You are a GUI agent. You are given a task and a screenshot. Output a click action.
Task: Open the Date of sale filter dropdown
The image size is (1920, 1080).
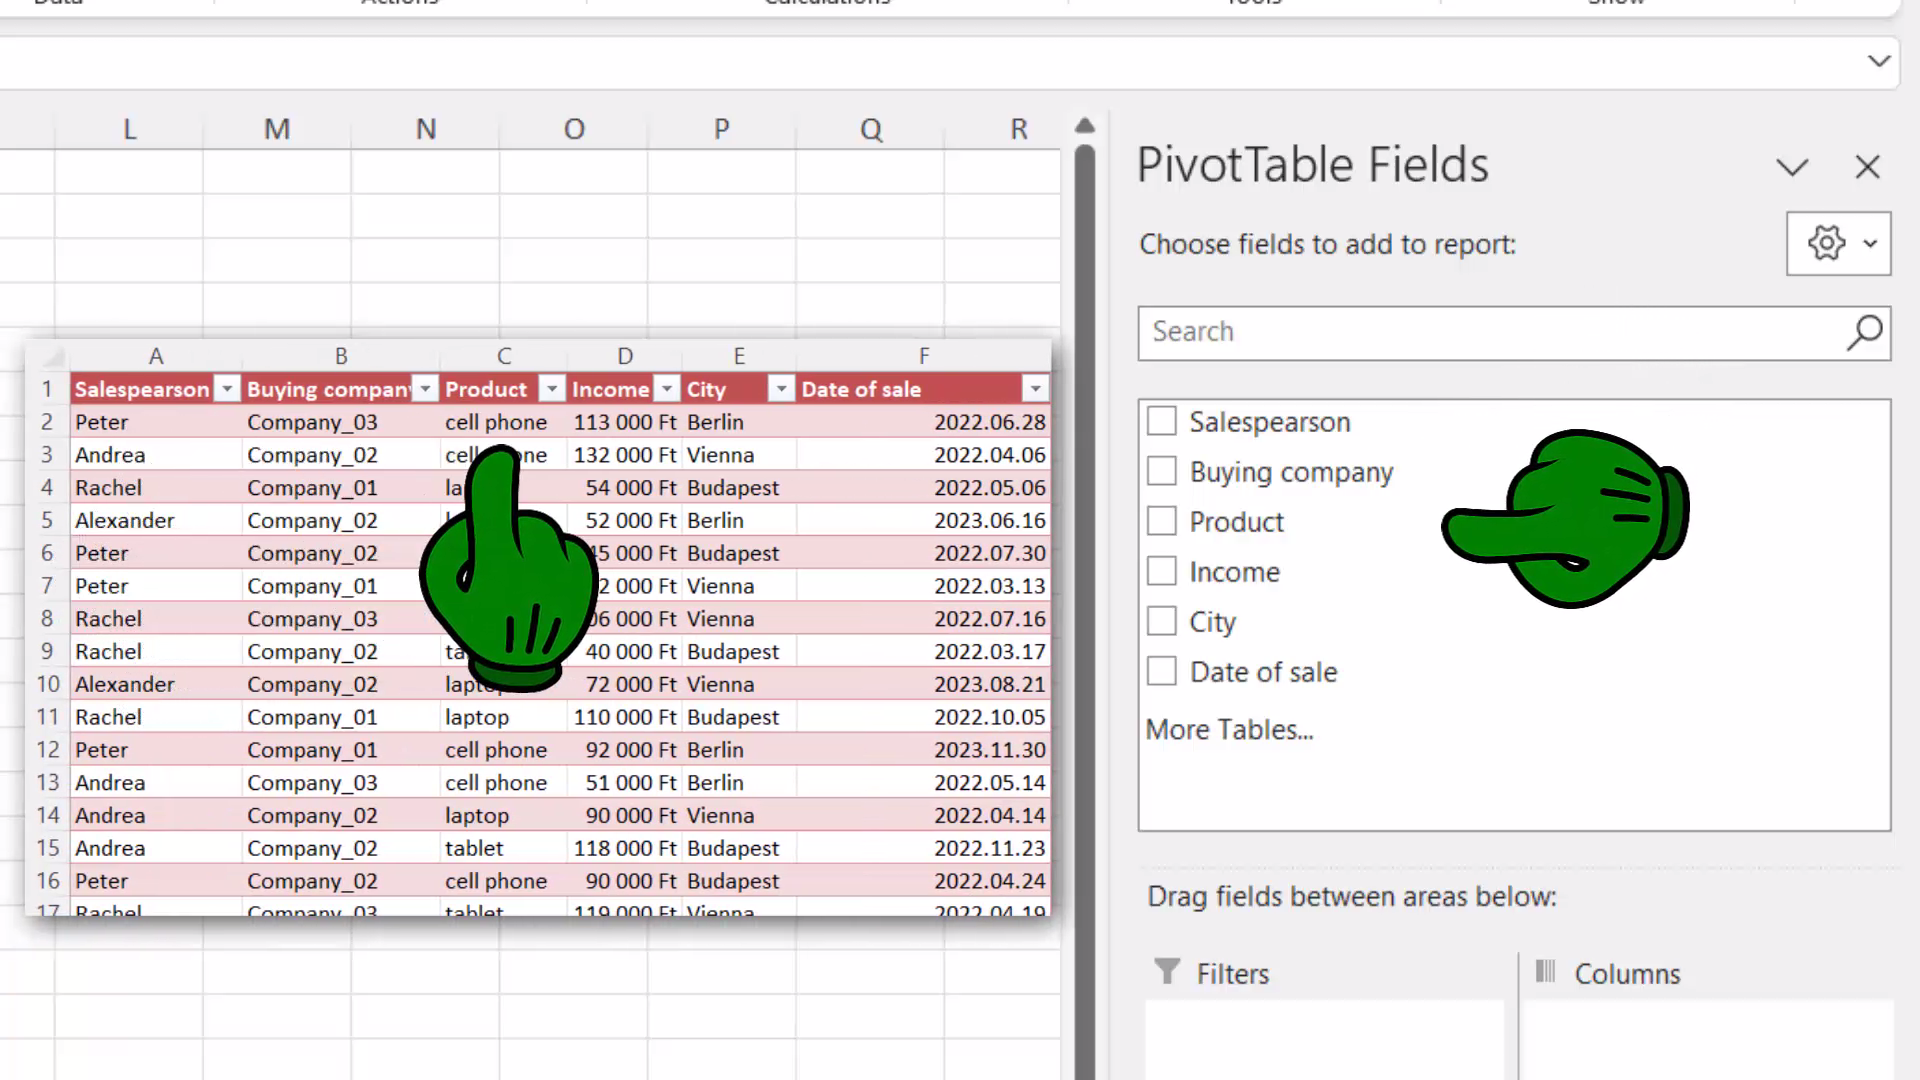click(x=1035, y=389)
